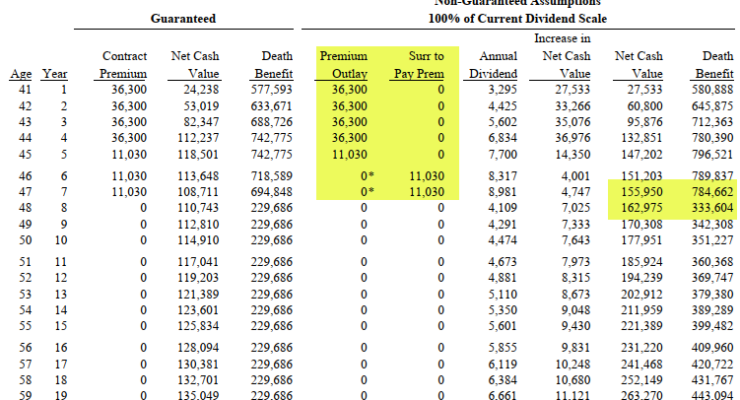Select highlighted death benefit 784,662
740x400 pixels.
tap(713, 192)
